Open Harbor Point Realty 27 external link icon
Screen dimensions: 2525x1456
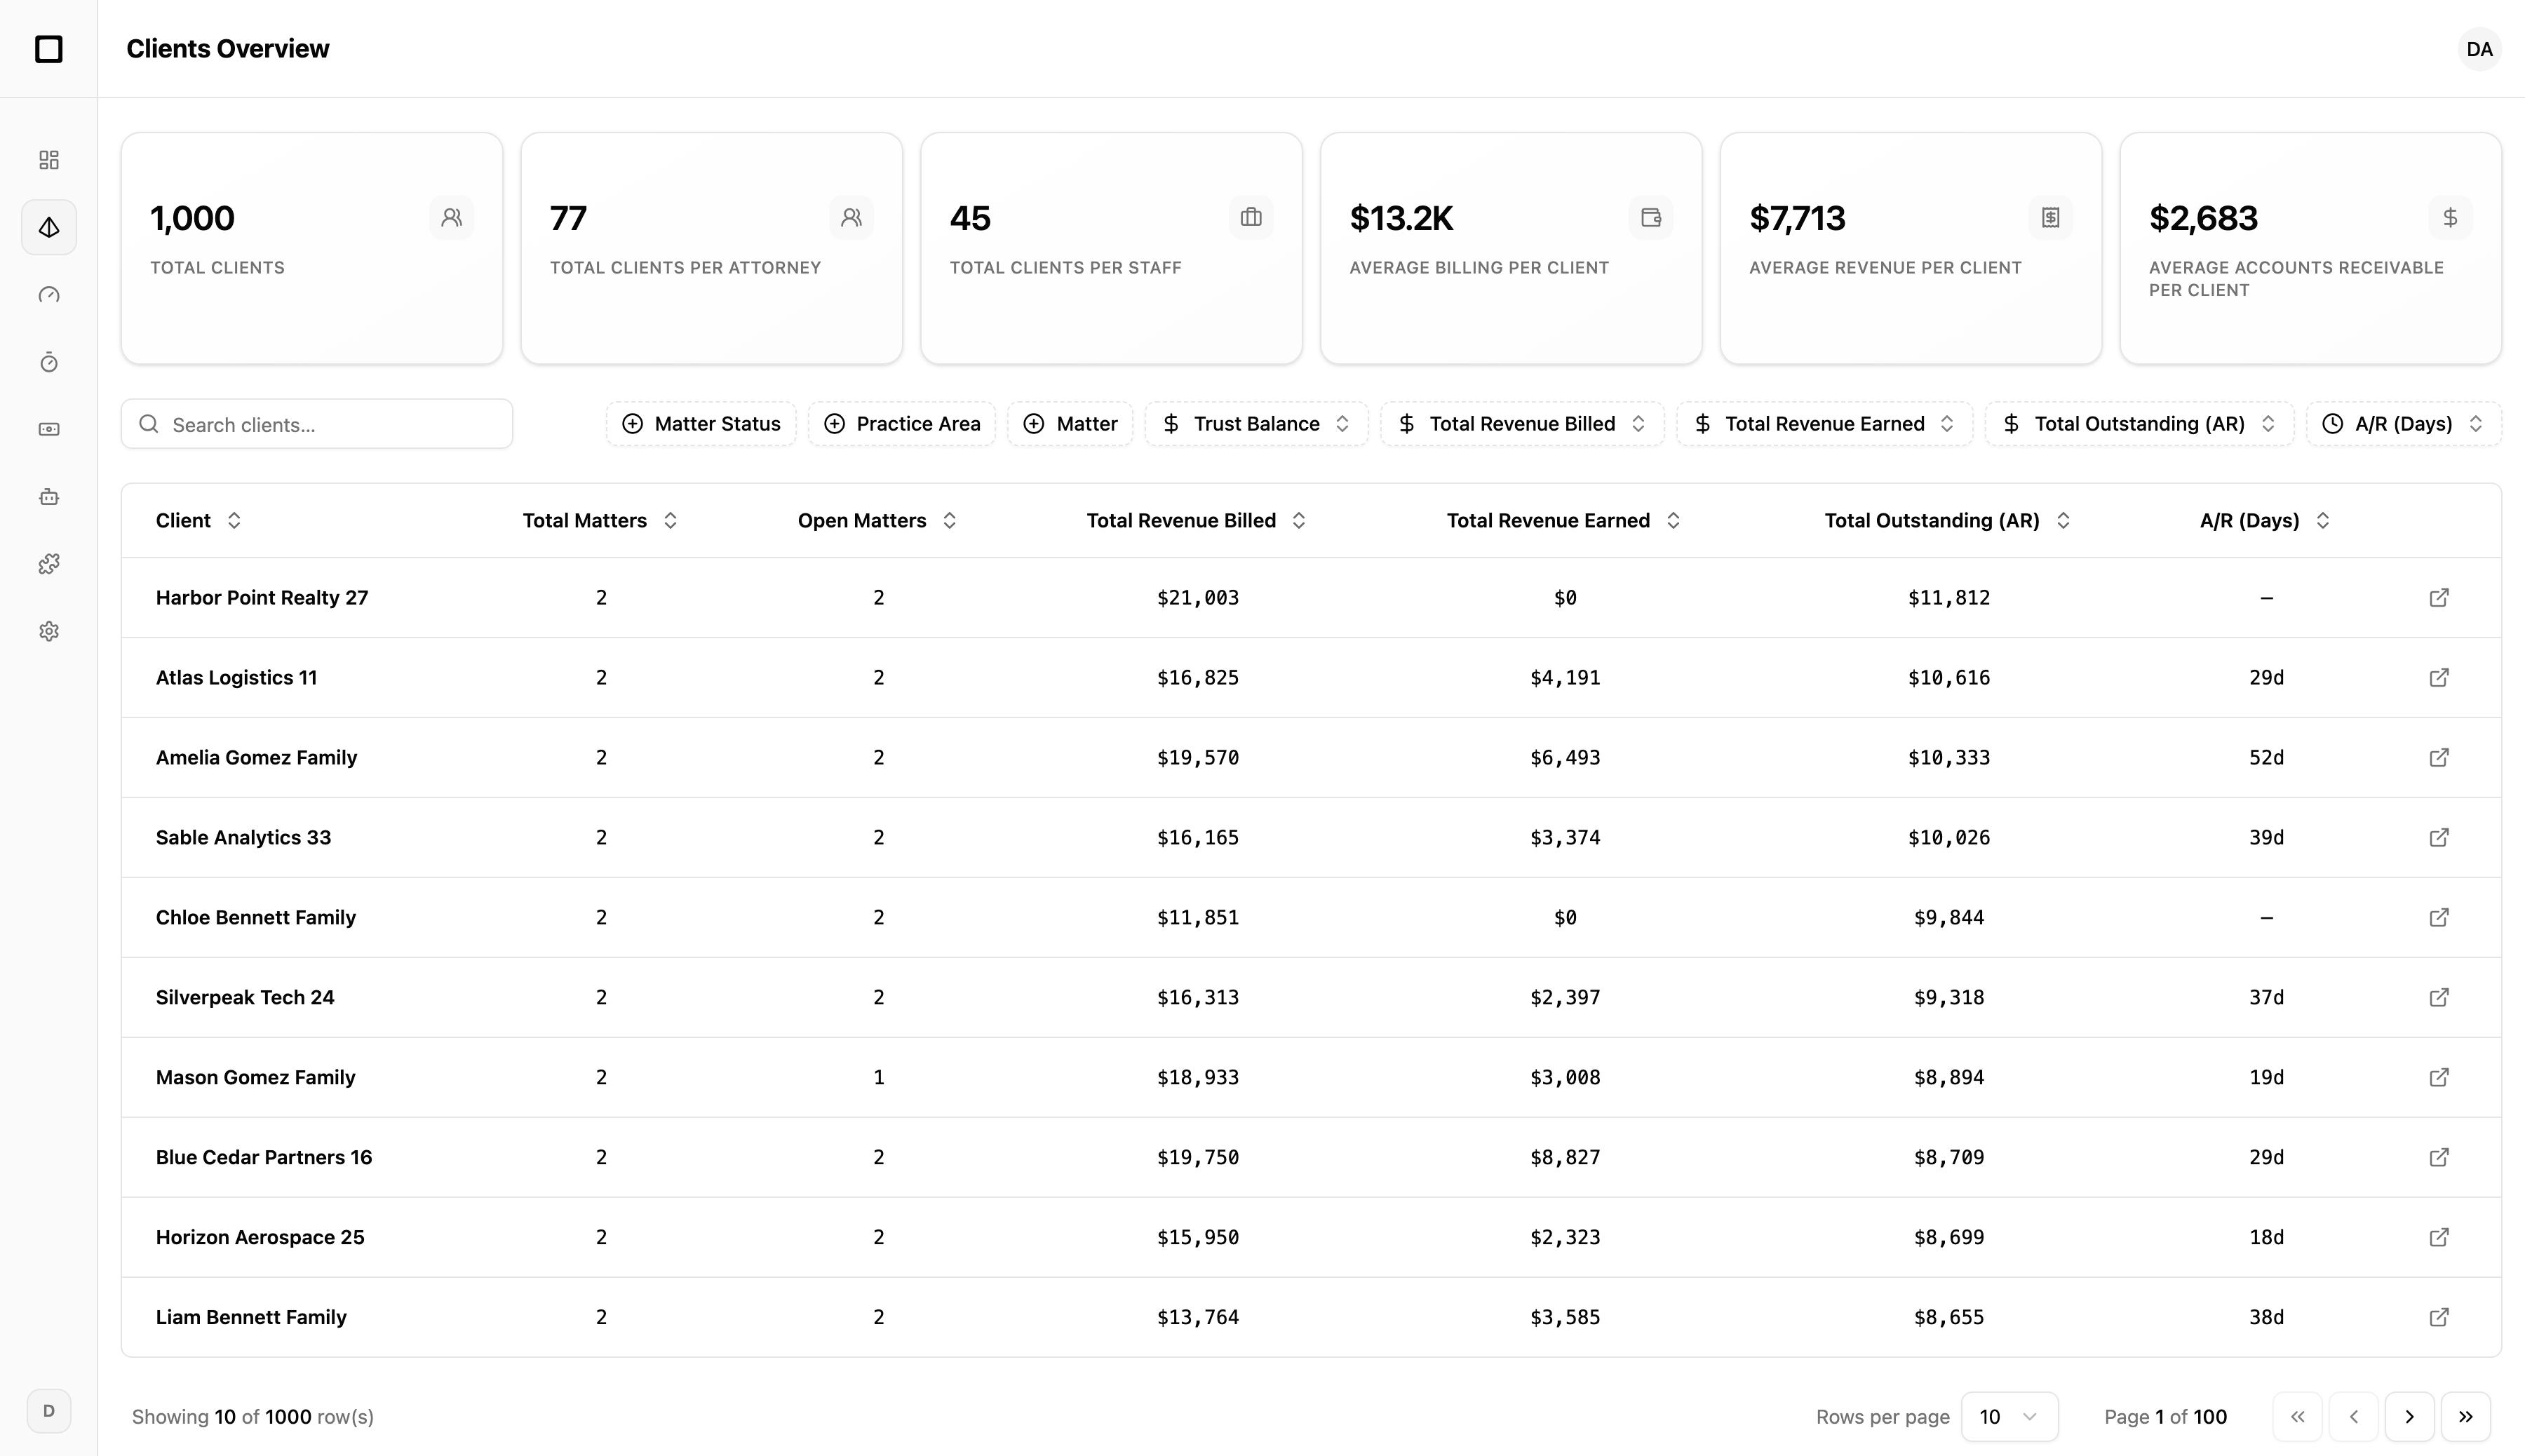coord(2438,598)
